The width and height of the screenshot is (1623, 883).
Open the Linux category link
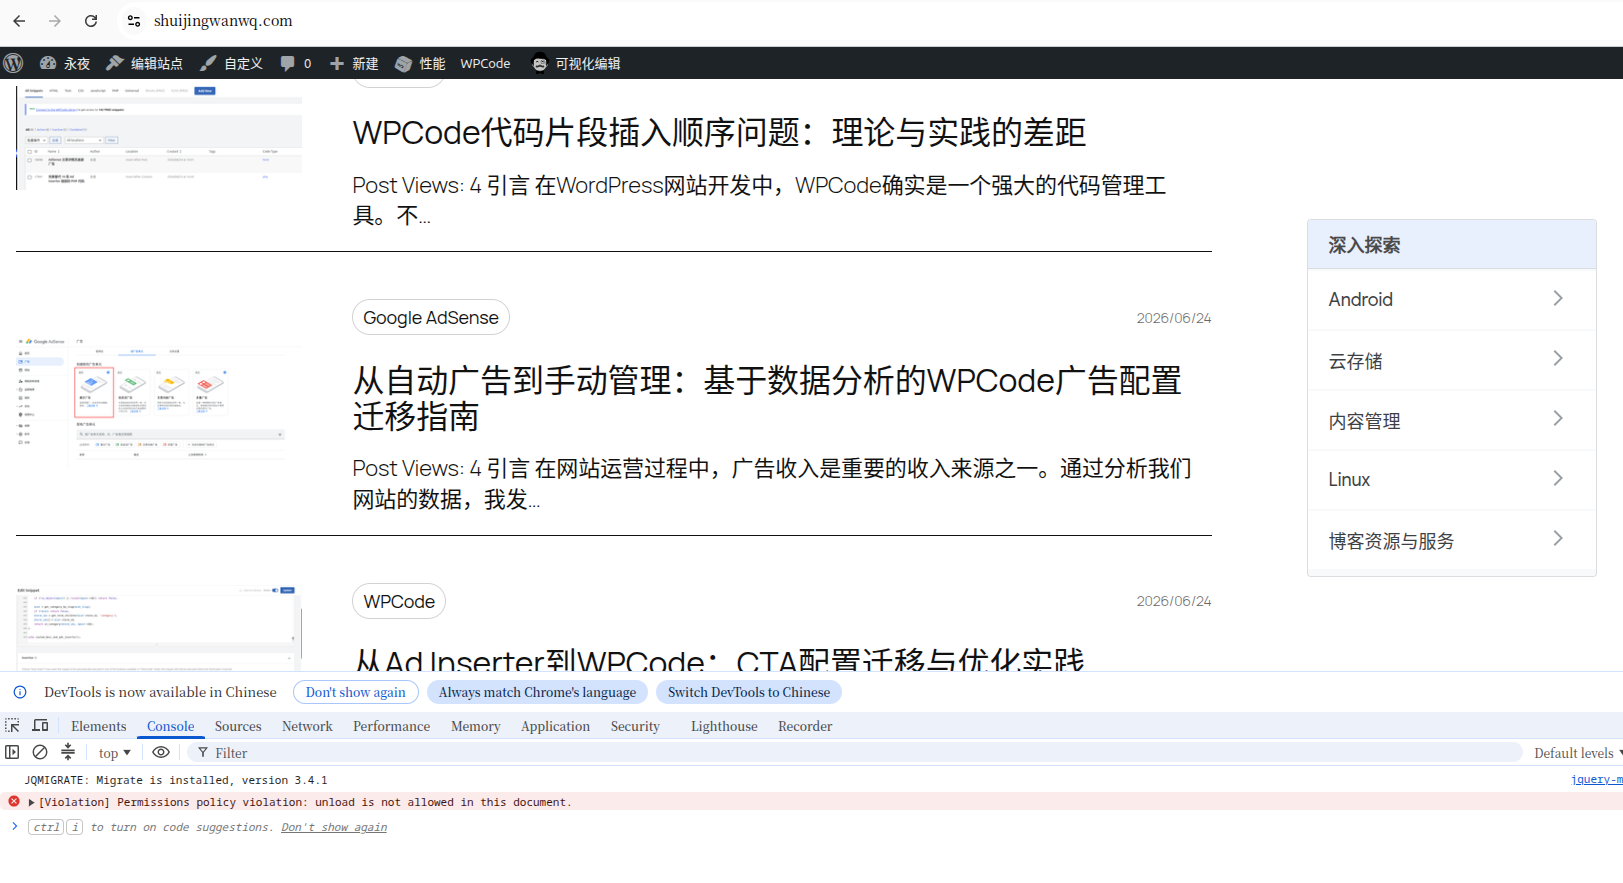tap(1349, 480)
